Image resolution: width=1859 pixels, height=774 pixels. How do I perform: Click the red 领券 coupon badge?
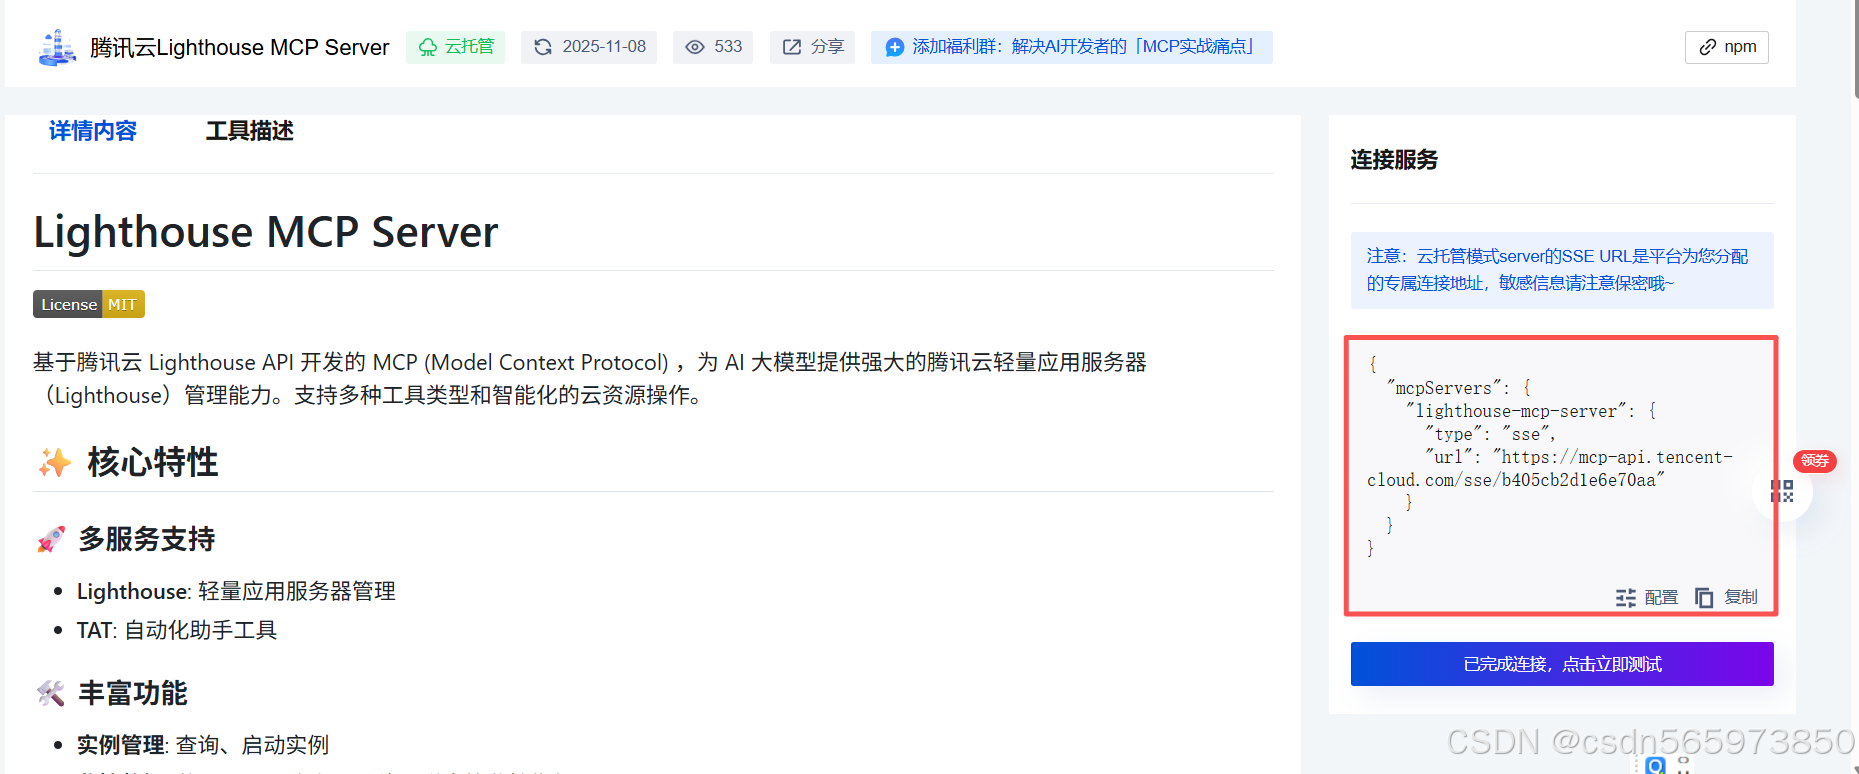(1814, 461)
